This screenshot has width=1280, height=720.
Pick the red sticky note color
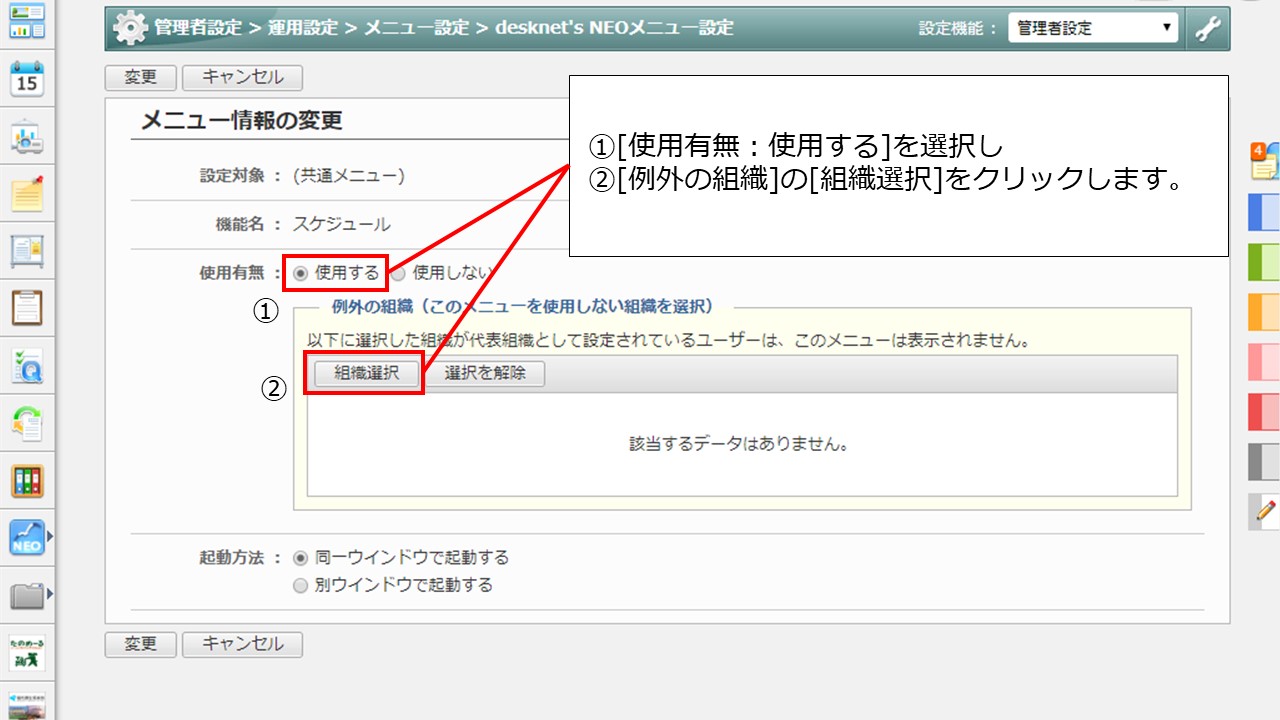click(1265, 412)
